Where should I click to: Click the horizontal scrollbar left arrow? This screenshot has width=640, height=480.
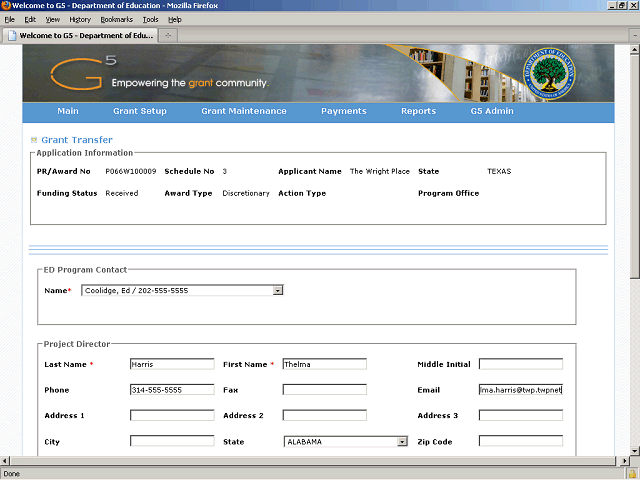pyautogui.click(x=4, y=461)
